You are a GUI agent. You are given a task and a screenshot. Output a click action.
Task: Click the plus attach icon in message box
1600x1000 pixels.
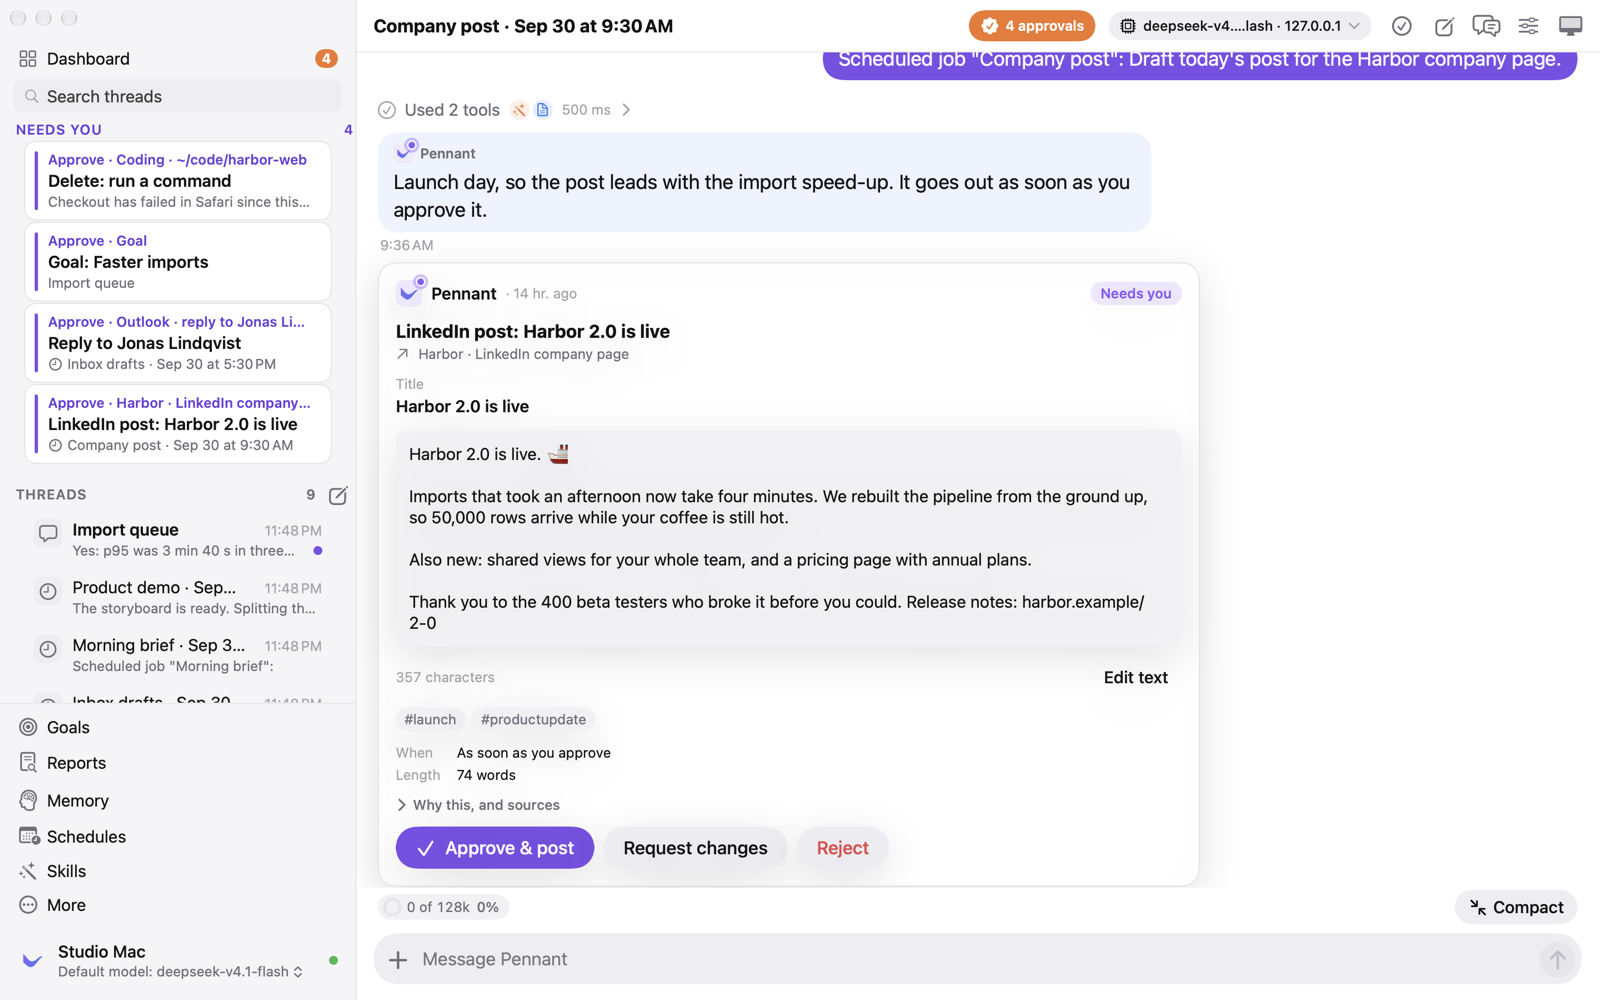[398, 960]
